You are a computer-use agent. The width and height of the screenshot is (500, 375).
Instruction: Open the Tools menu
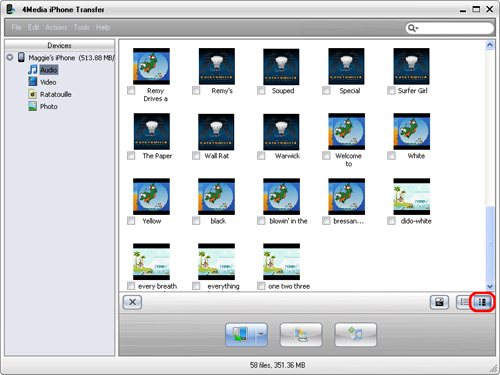pyautogui.click(x=82, y=27)
